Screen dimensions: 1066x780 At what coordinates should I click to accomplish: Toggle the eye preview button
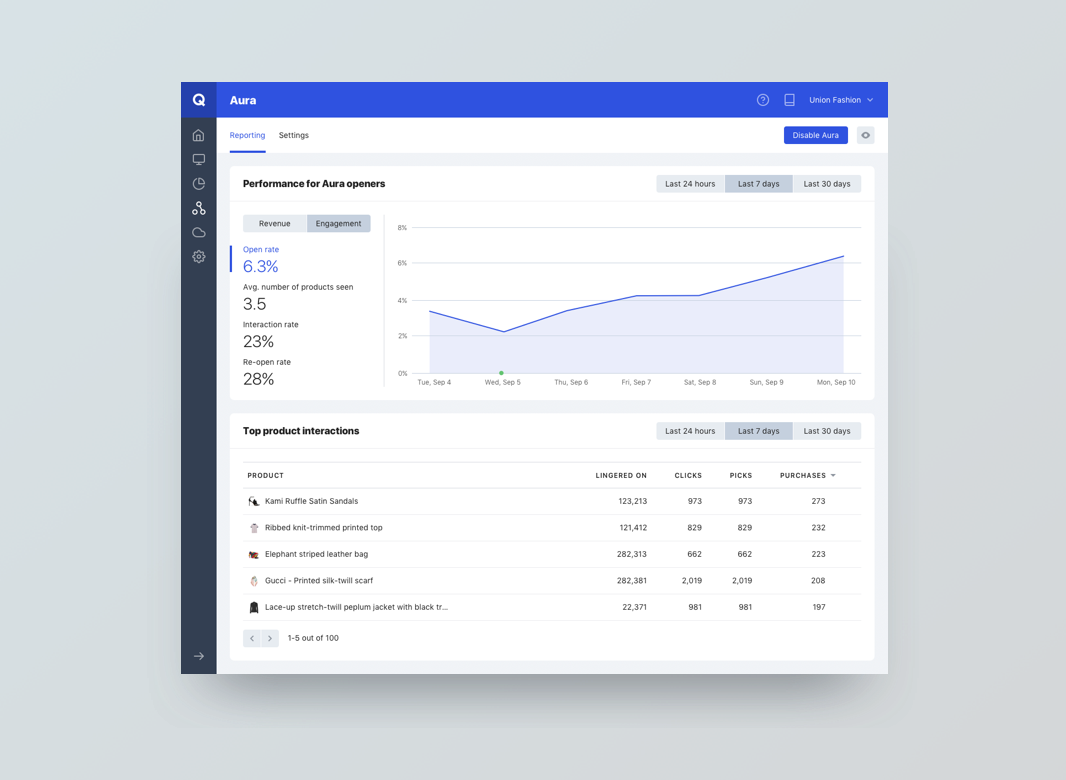(x=866, y=135)
